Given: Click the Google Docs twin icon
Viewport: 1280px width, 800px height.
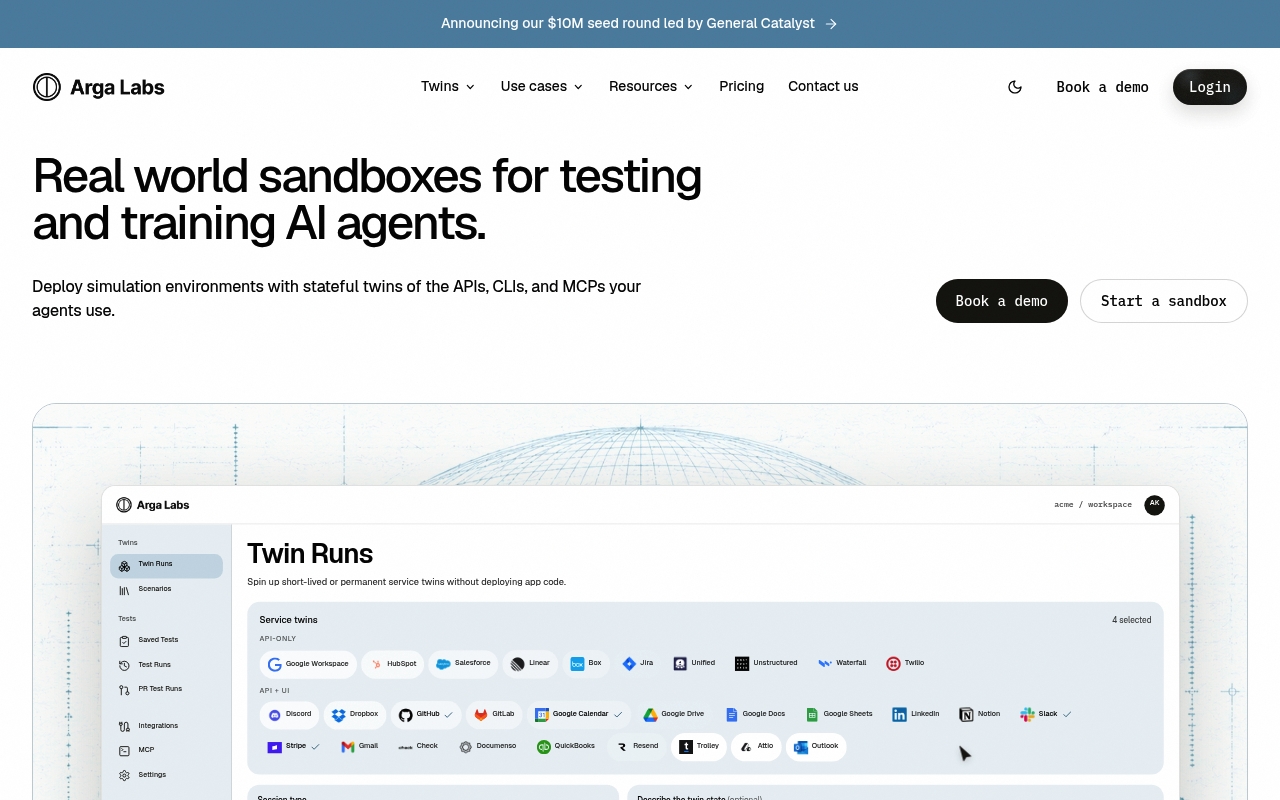Looking at the screenshot, I should point(732,715).
